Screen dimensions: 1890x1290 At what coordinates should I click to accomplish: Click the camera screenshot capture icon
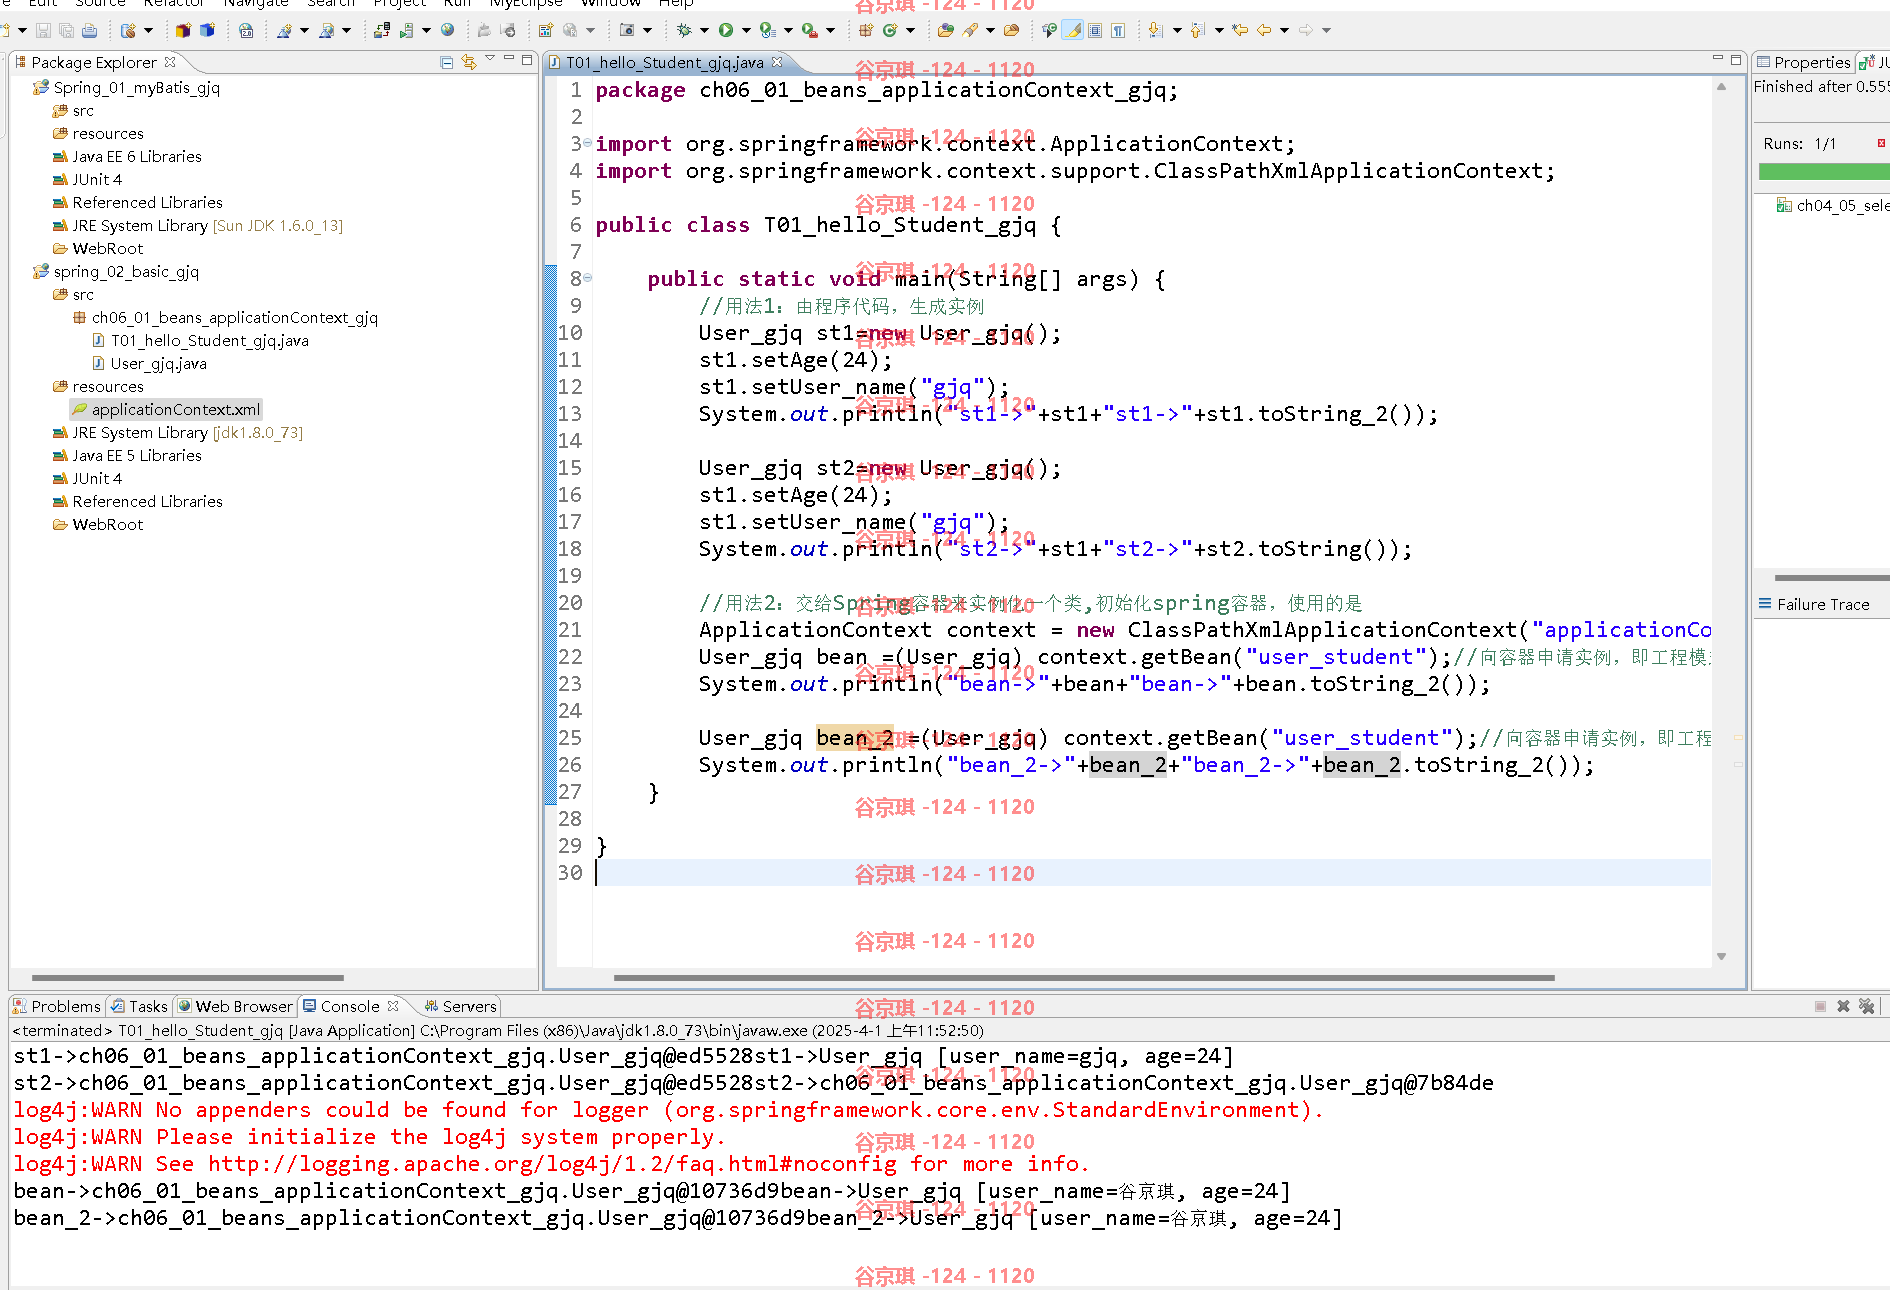627,31
